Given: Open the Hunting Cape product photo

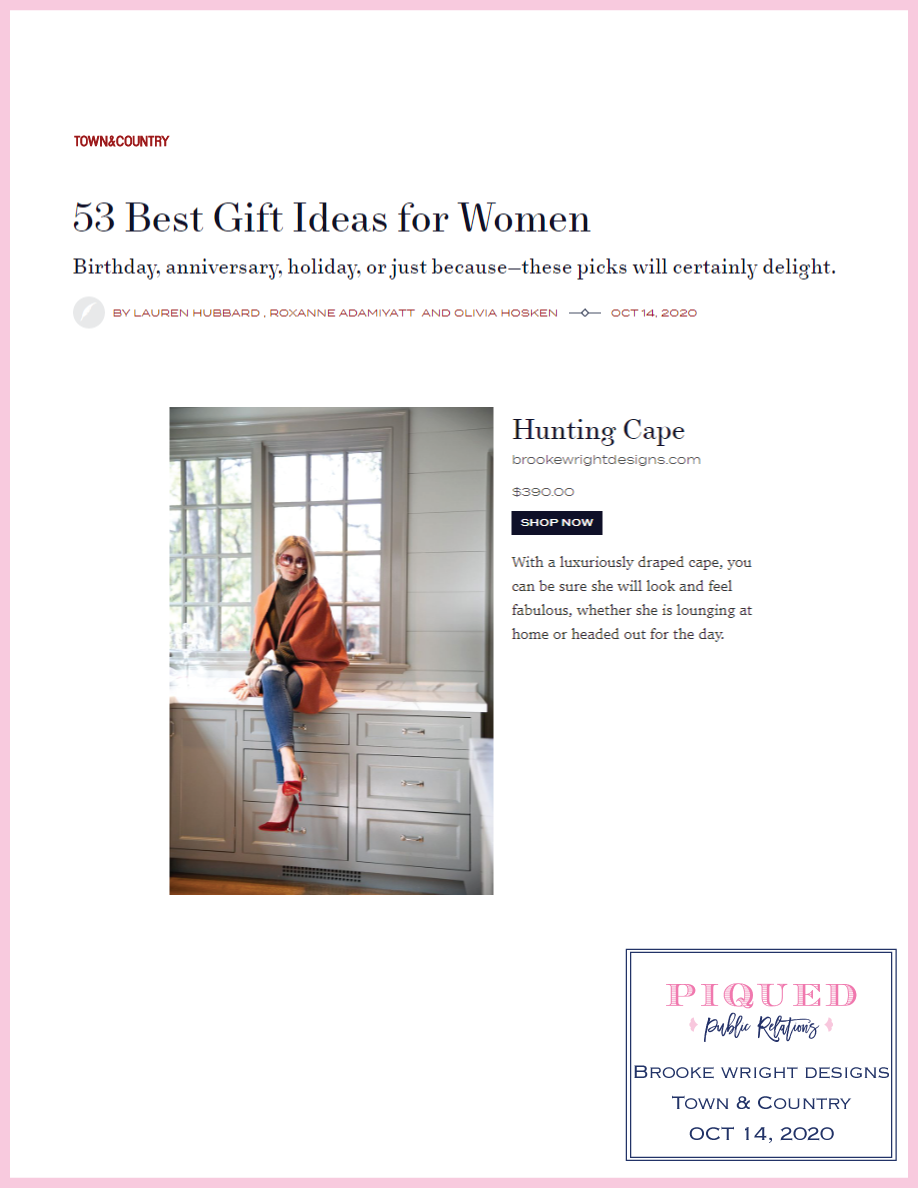Looking at the screenshot, I should pyautogui.click(x=331, y=651).
